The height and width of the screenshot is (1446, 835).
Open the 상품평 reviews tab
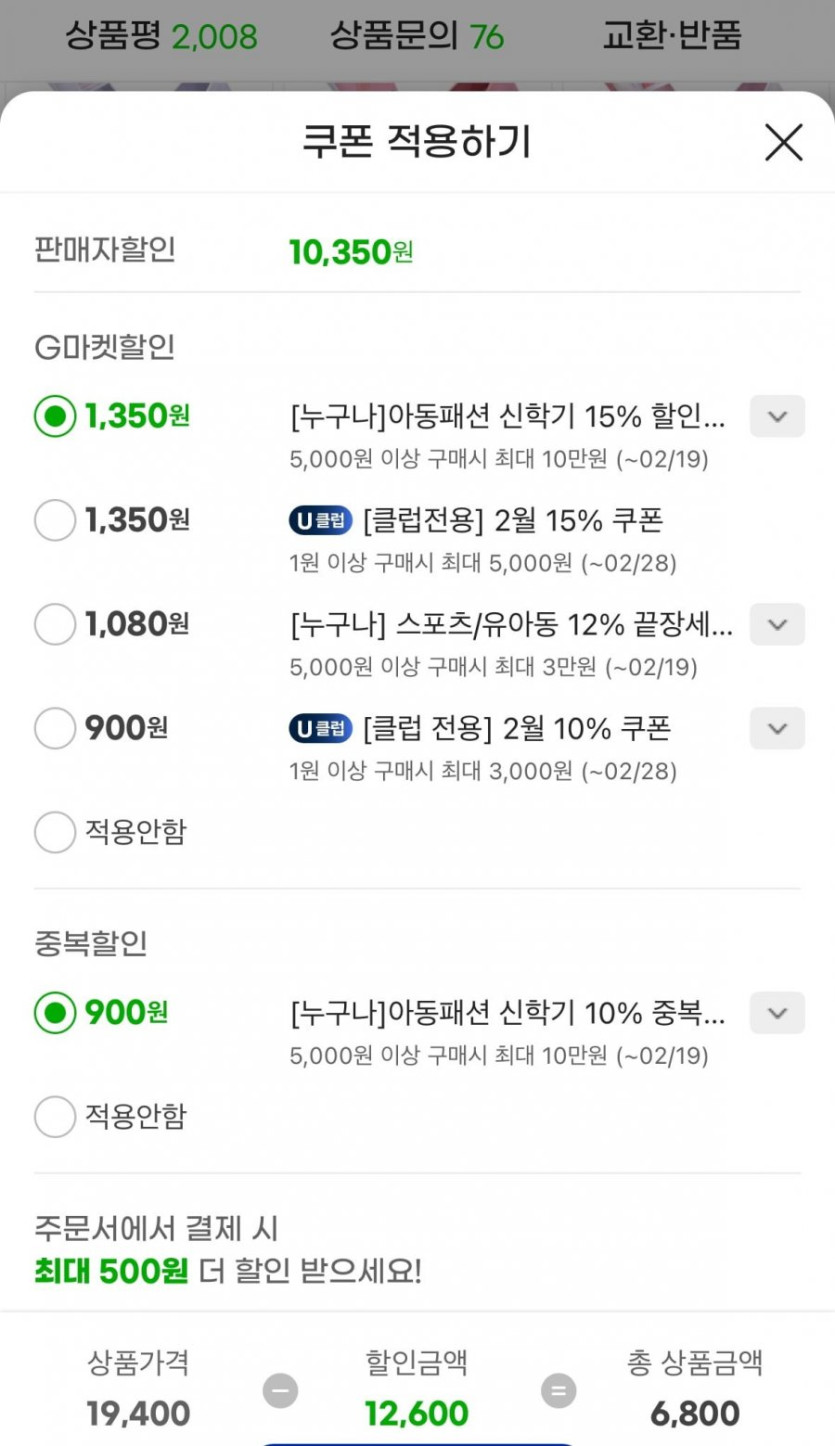[161, 37]
